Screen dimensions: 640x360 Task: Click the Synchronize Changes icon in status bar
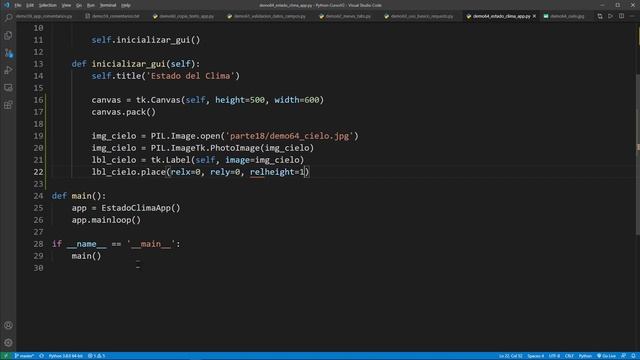click(41, 356)
